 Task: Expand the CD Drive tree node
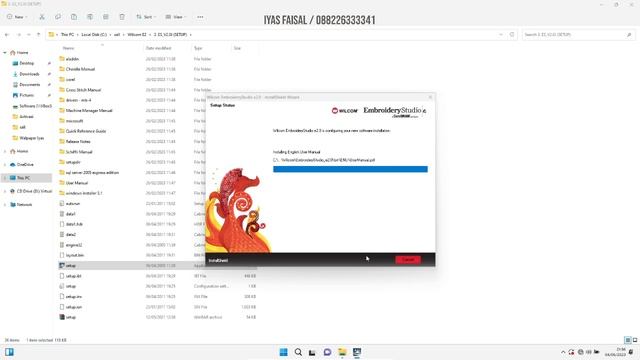(5, 191)
